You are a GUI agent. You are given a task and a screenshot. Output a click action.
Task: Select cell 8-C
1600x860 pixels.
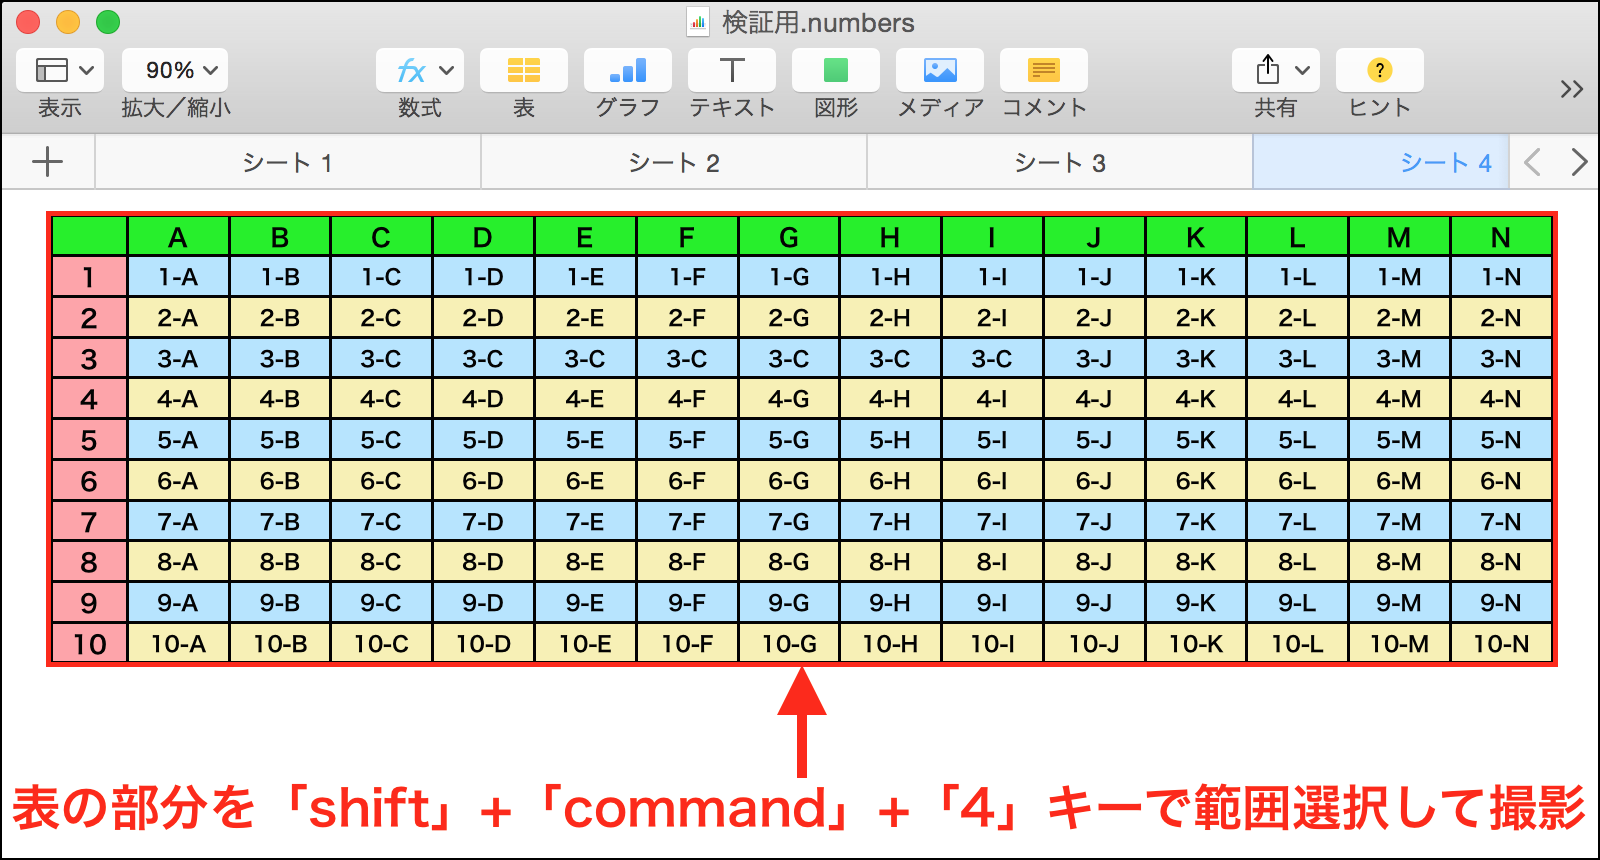tap(381, 562)
